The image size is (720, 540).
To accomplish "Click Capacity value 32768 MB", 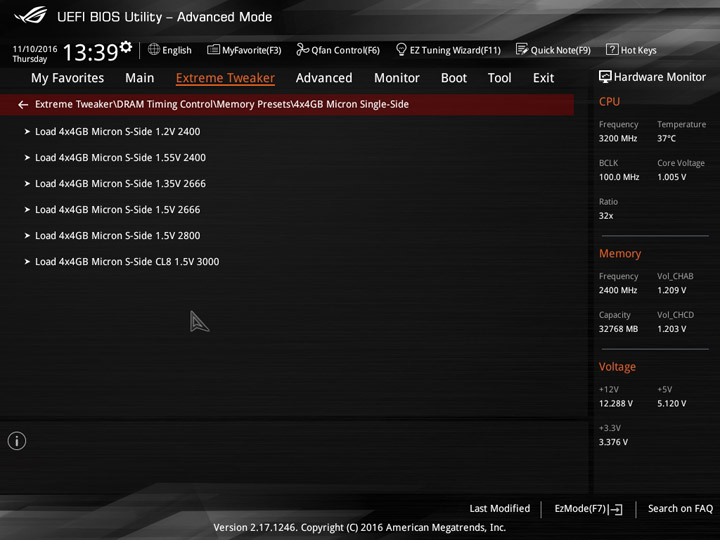I will pos(618,329).
